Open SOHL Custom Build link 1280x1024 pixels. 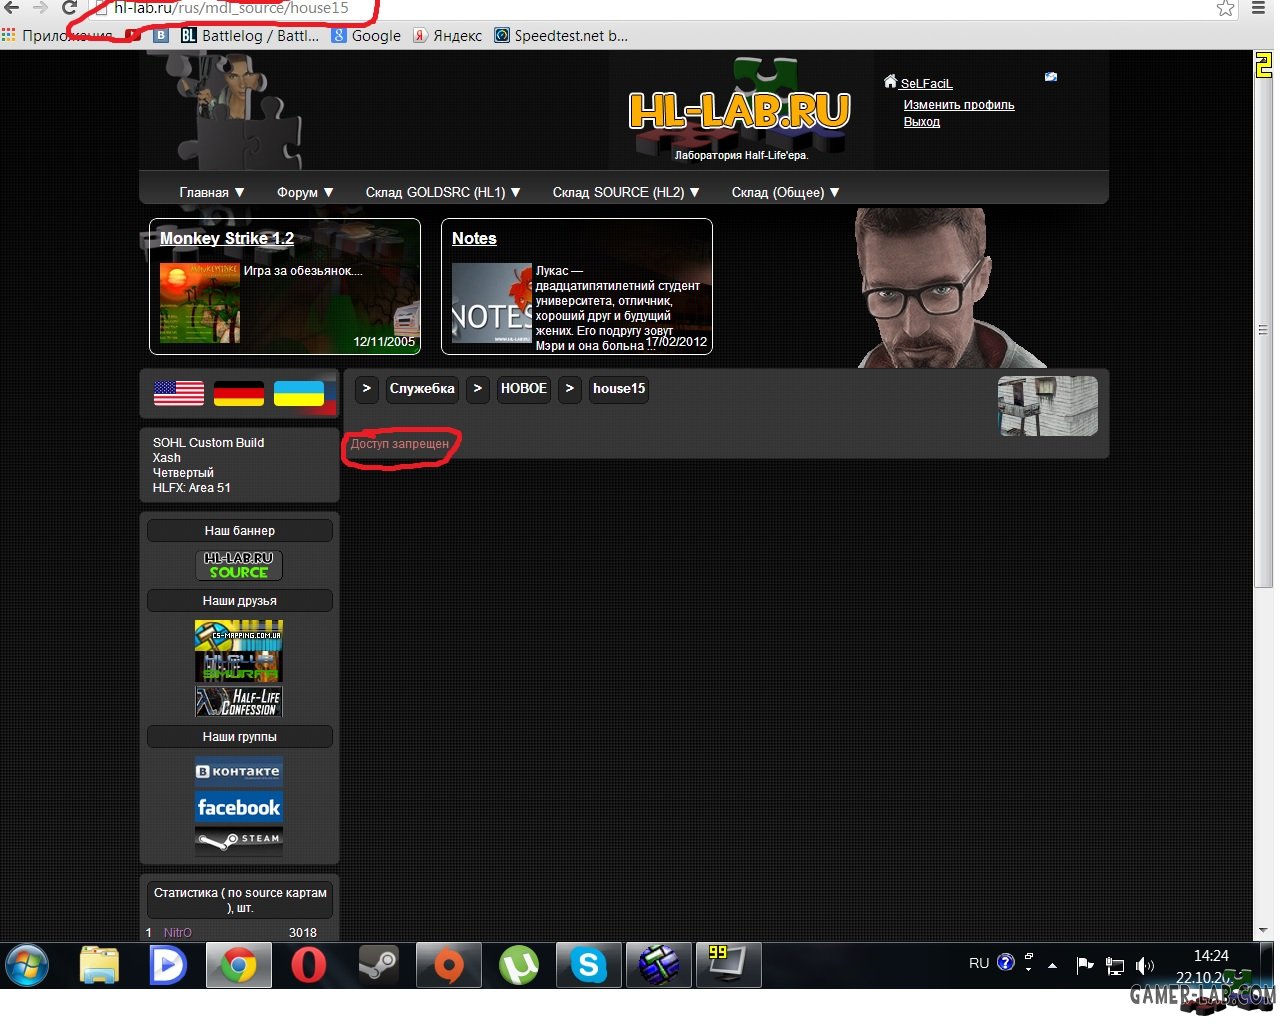208,443
